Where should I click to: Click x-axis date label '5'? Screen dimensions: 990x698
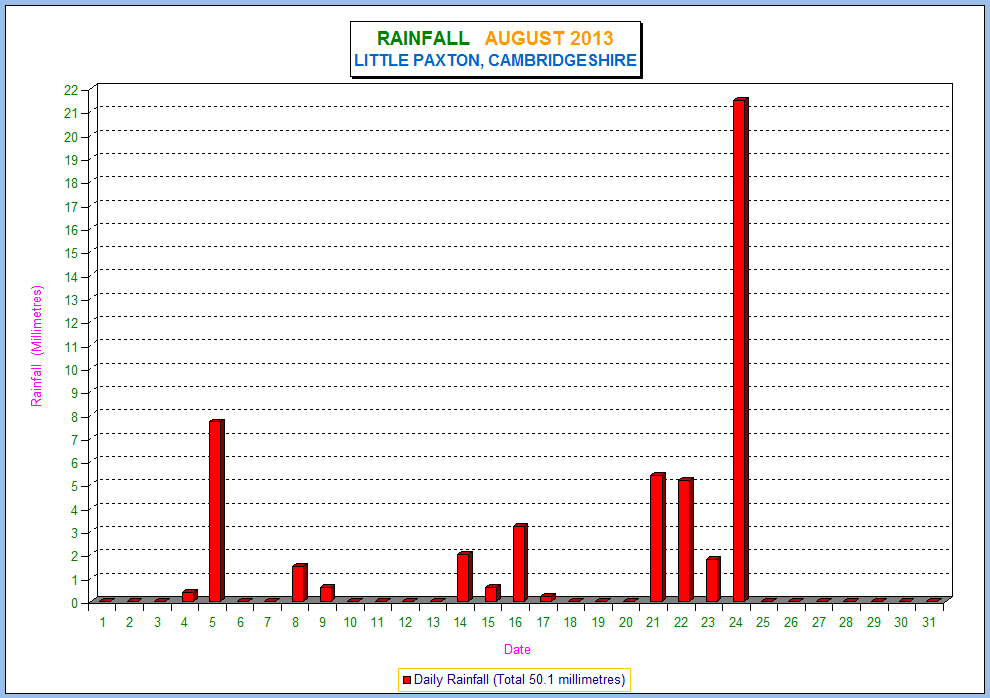pos(212,622)
